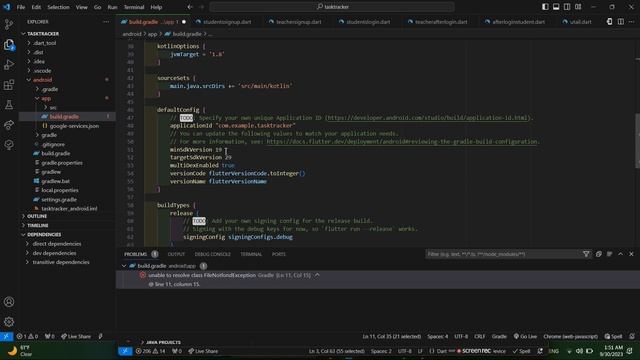Open the Source Control view in activity bar
The width and height of the screenshot is (640, 360).
click(x=9, y=24)
